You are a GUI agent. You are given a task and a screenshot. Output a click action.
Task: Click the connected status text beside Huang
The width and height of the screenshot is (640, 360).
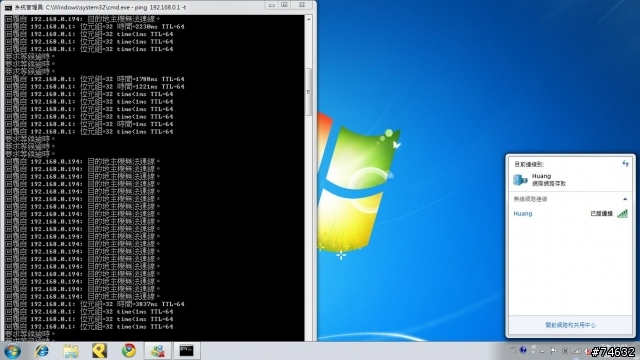point(601,213)
